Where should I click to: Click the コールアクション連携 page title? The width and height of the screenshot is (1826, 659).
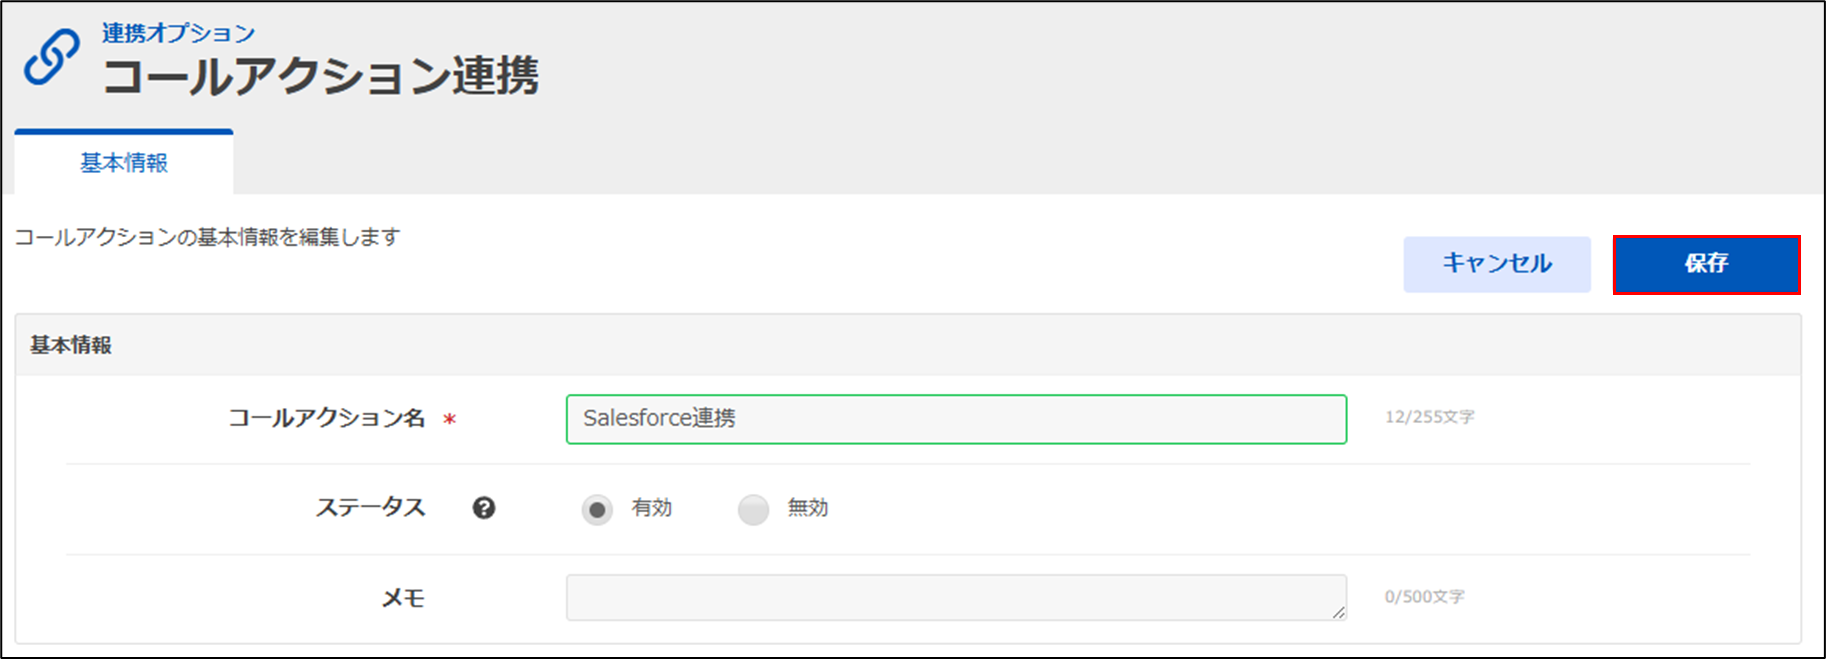[321, 77]
